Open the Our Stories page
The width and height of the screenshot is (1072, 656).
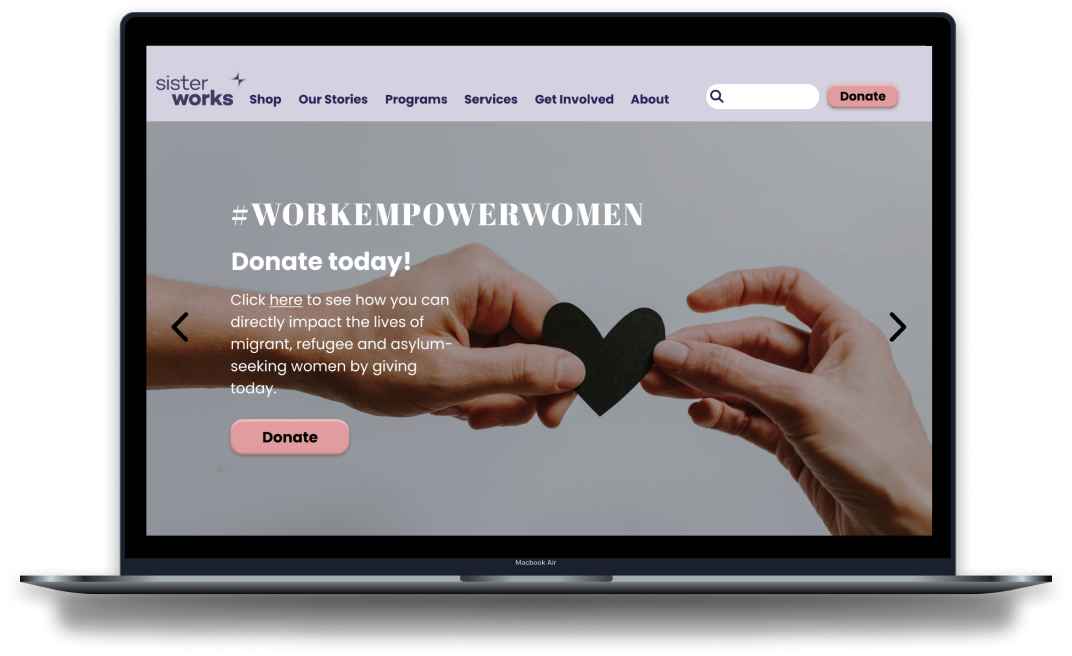(333, 99)
